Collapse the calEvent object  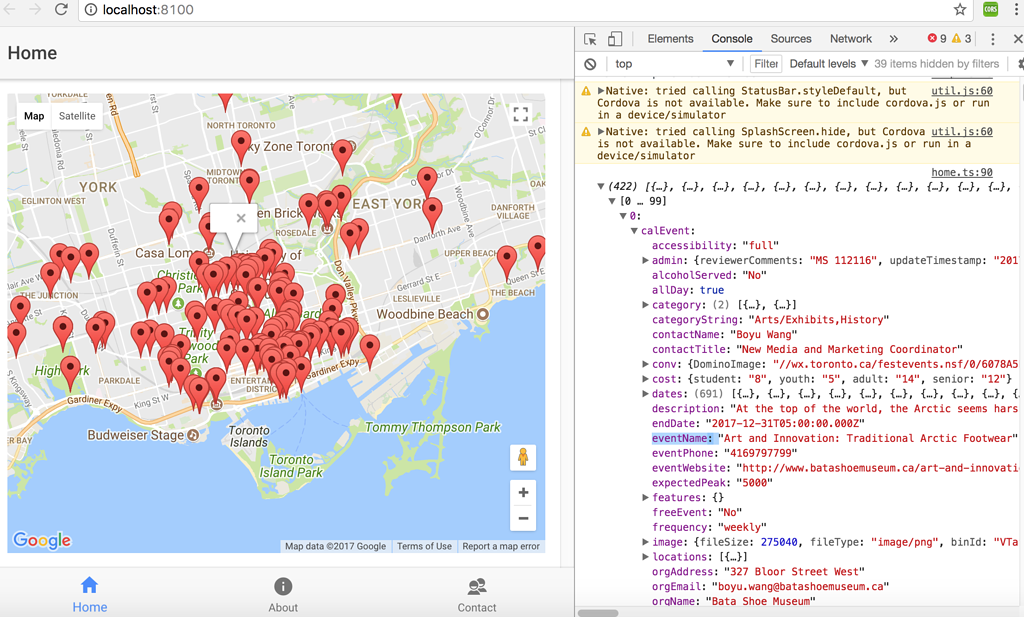(x=634, y=231)
